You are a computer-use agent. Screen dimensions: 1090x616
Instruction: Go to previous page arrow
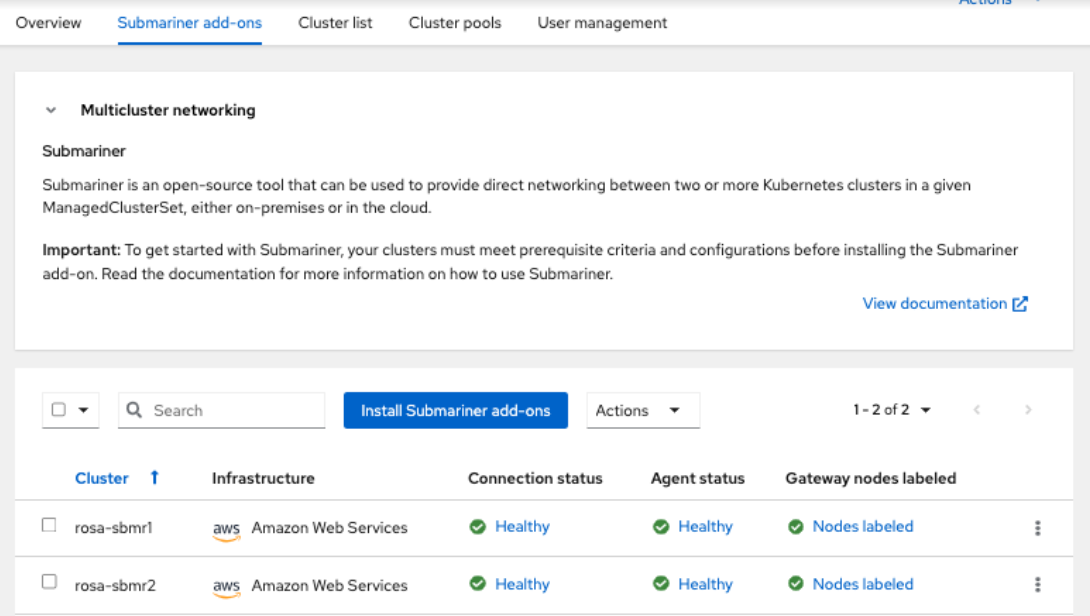pyautogui.click(x=977, y=410)
